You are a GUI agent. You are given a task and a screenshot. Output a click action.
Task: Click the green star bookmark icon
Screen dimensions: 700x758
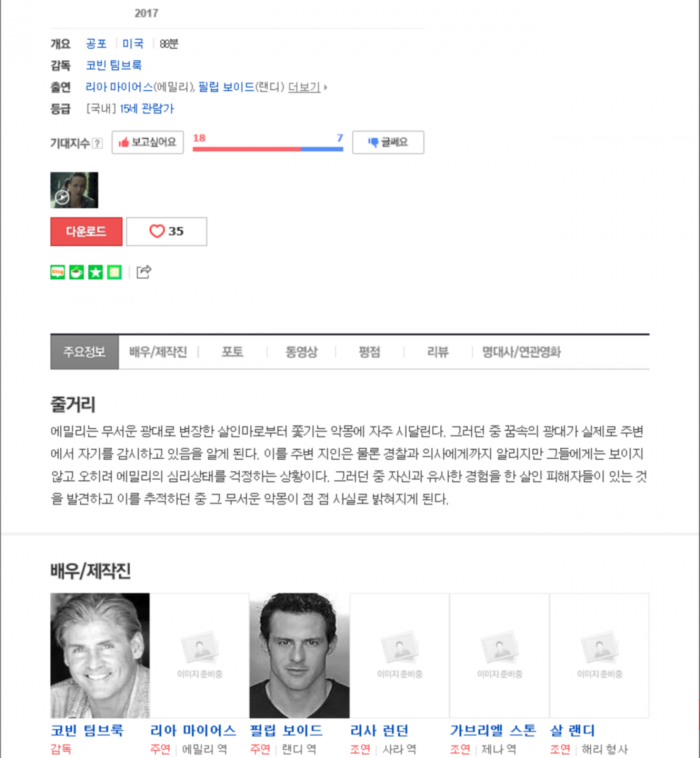(x=95, y=272)
